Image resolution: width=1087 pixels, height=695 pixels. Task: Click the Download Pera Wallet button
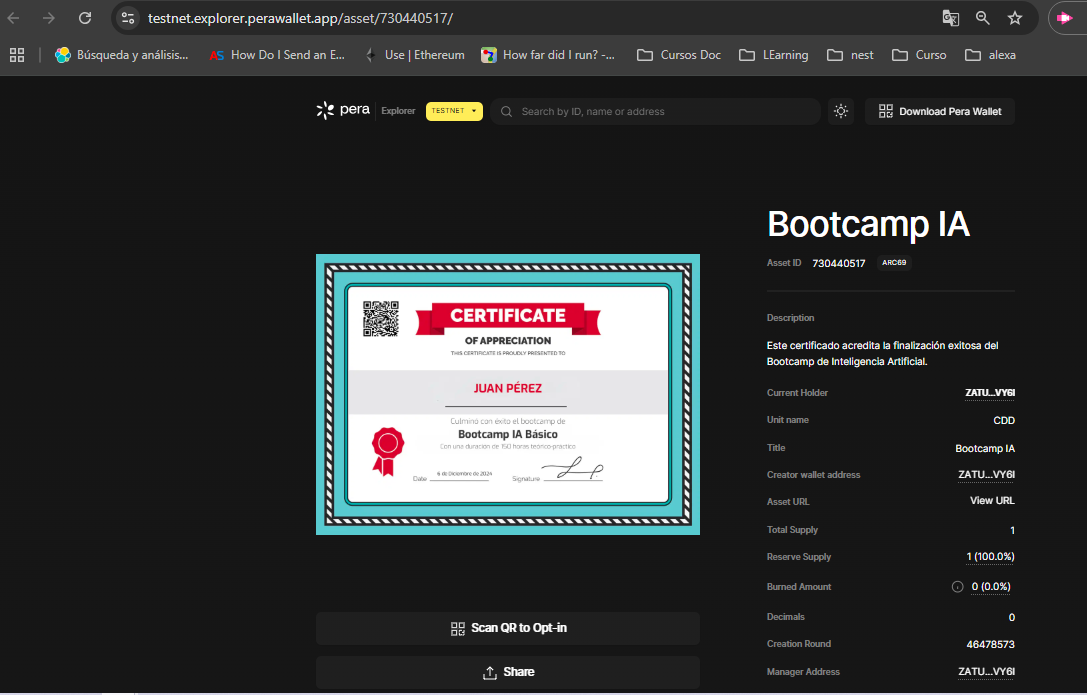tap(940, 111)
